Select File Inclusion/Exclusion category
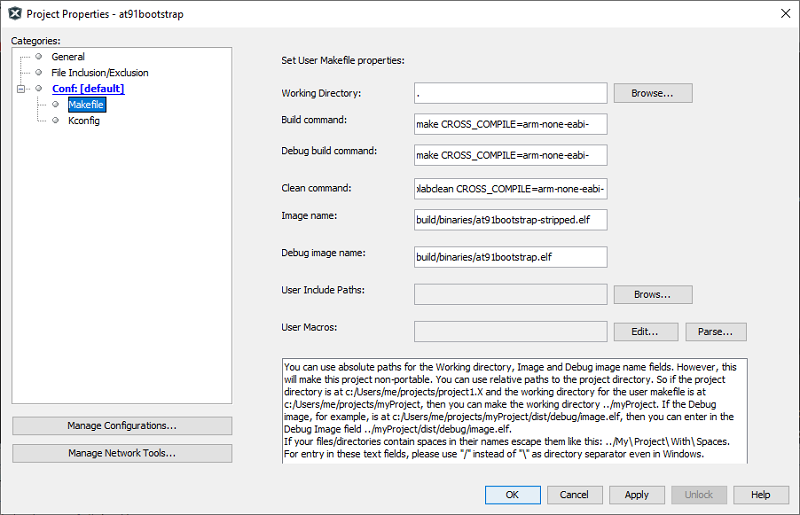Image resolution: width=800 pixels, height=515 pixels. tap(99, 73)
